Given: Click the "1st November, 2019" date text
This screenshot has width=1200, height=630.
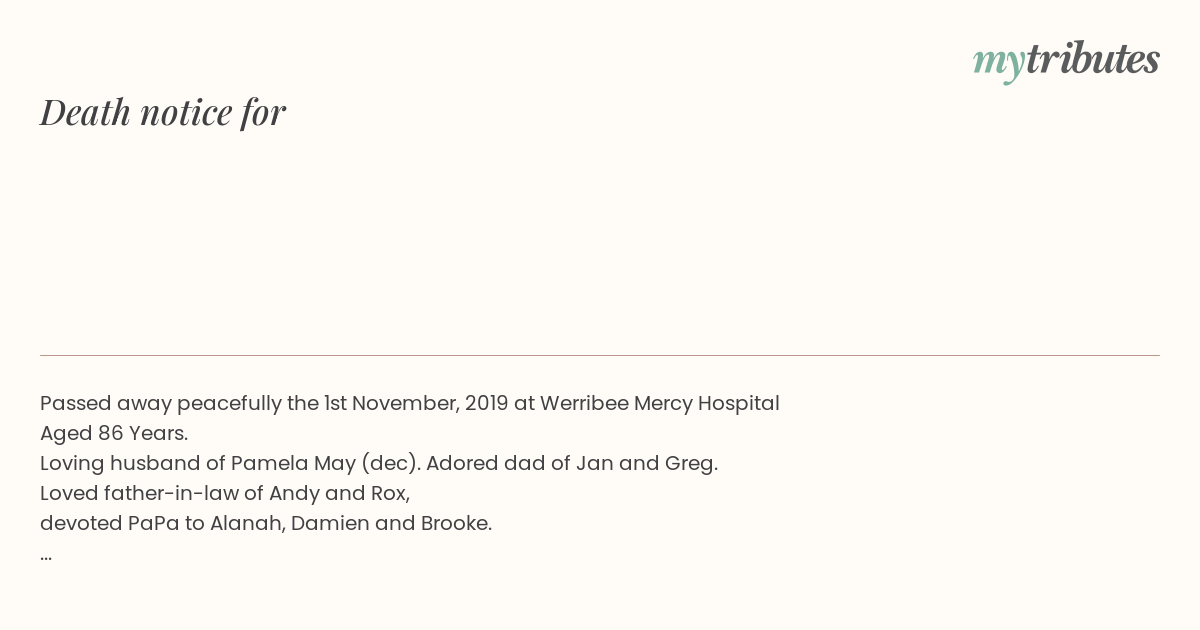Looking at the screenshot, I should coord(416,404).
